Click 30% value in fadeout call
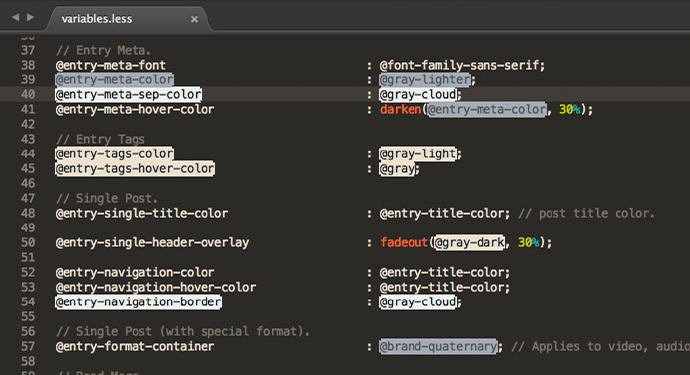690x375 pixels. coord(528,242)
